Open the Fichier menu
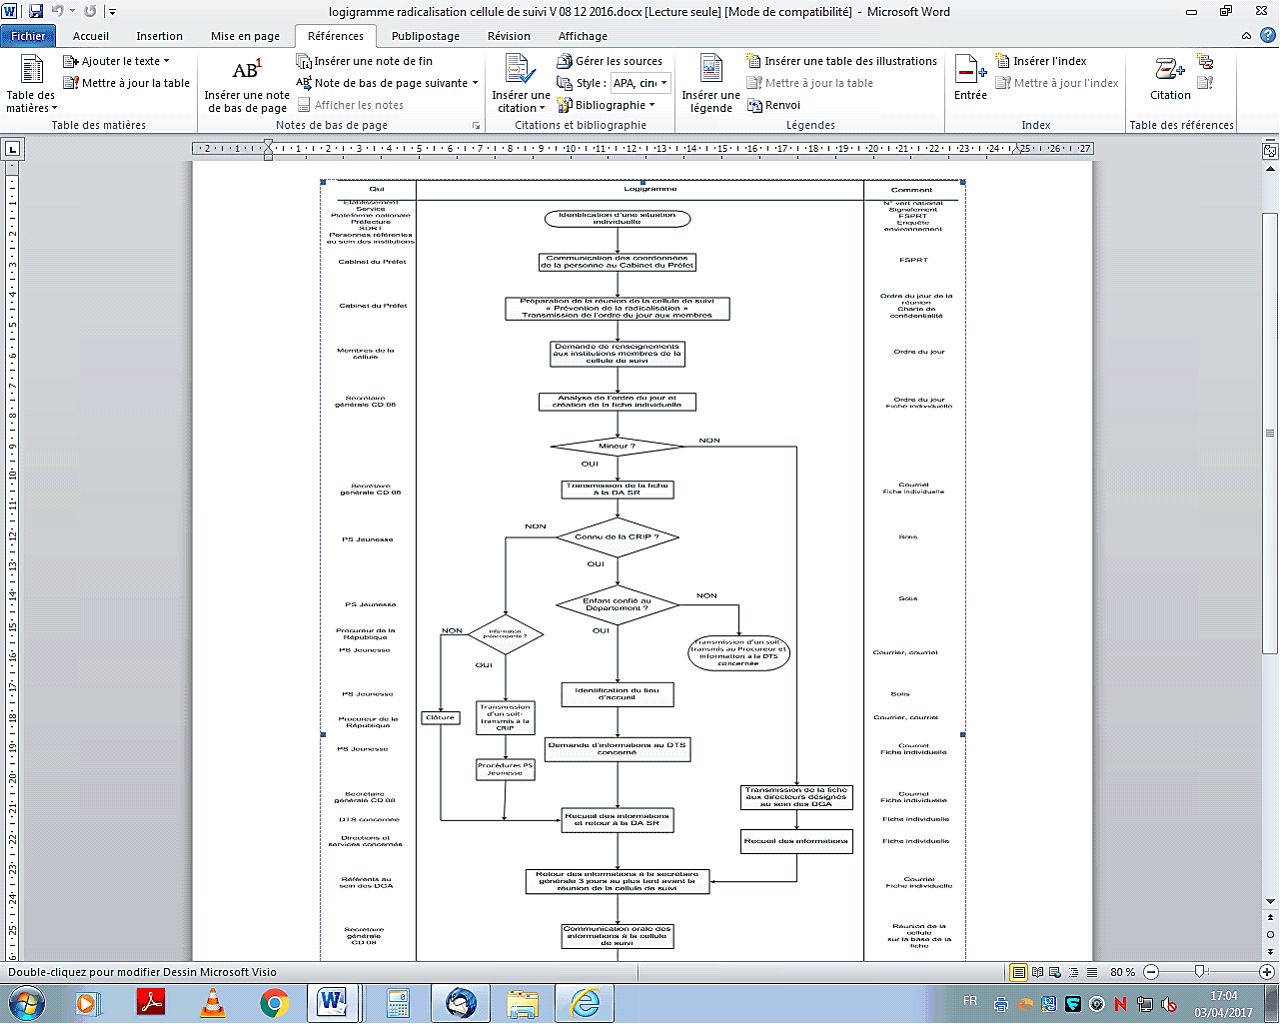Screen dimensions: 1280x1024 28,36
